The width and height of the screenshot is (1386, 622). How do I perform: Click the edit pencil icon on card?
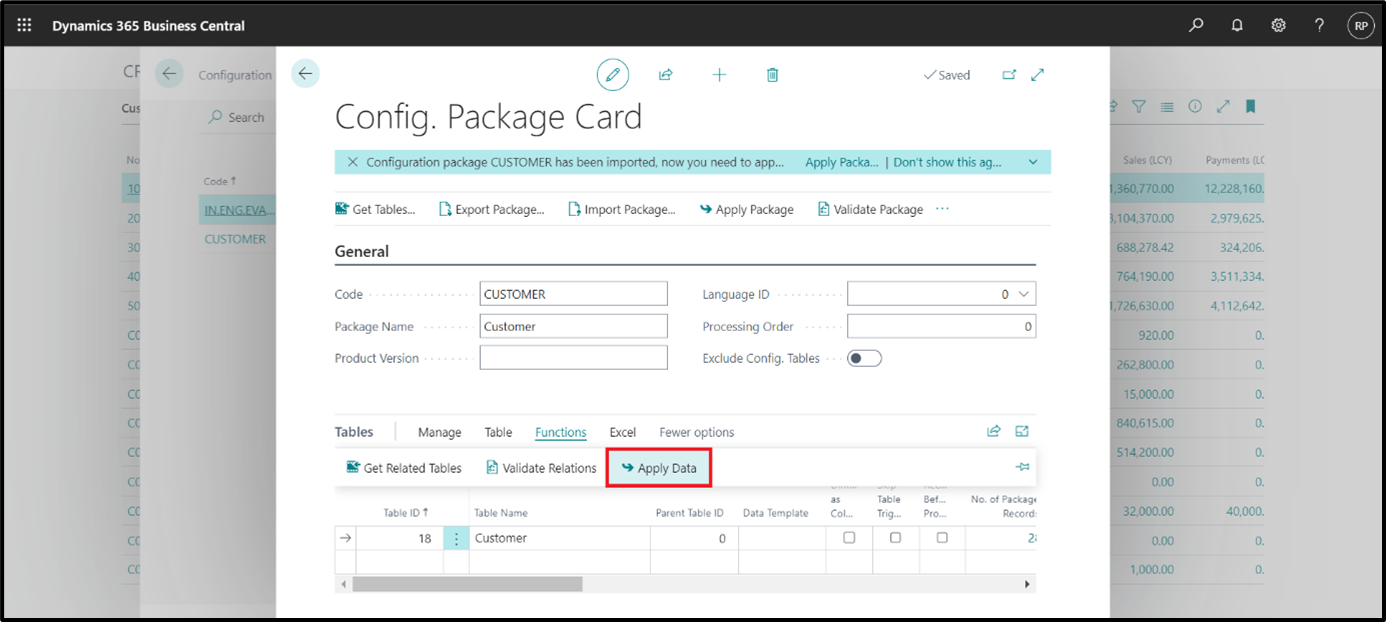point(613,74)
